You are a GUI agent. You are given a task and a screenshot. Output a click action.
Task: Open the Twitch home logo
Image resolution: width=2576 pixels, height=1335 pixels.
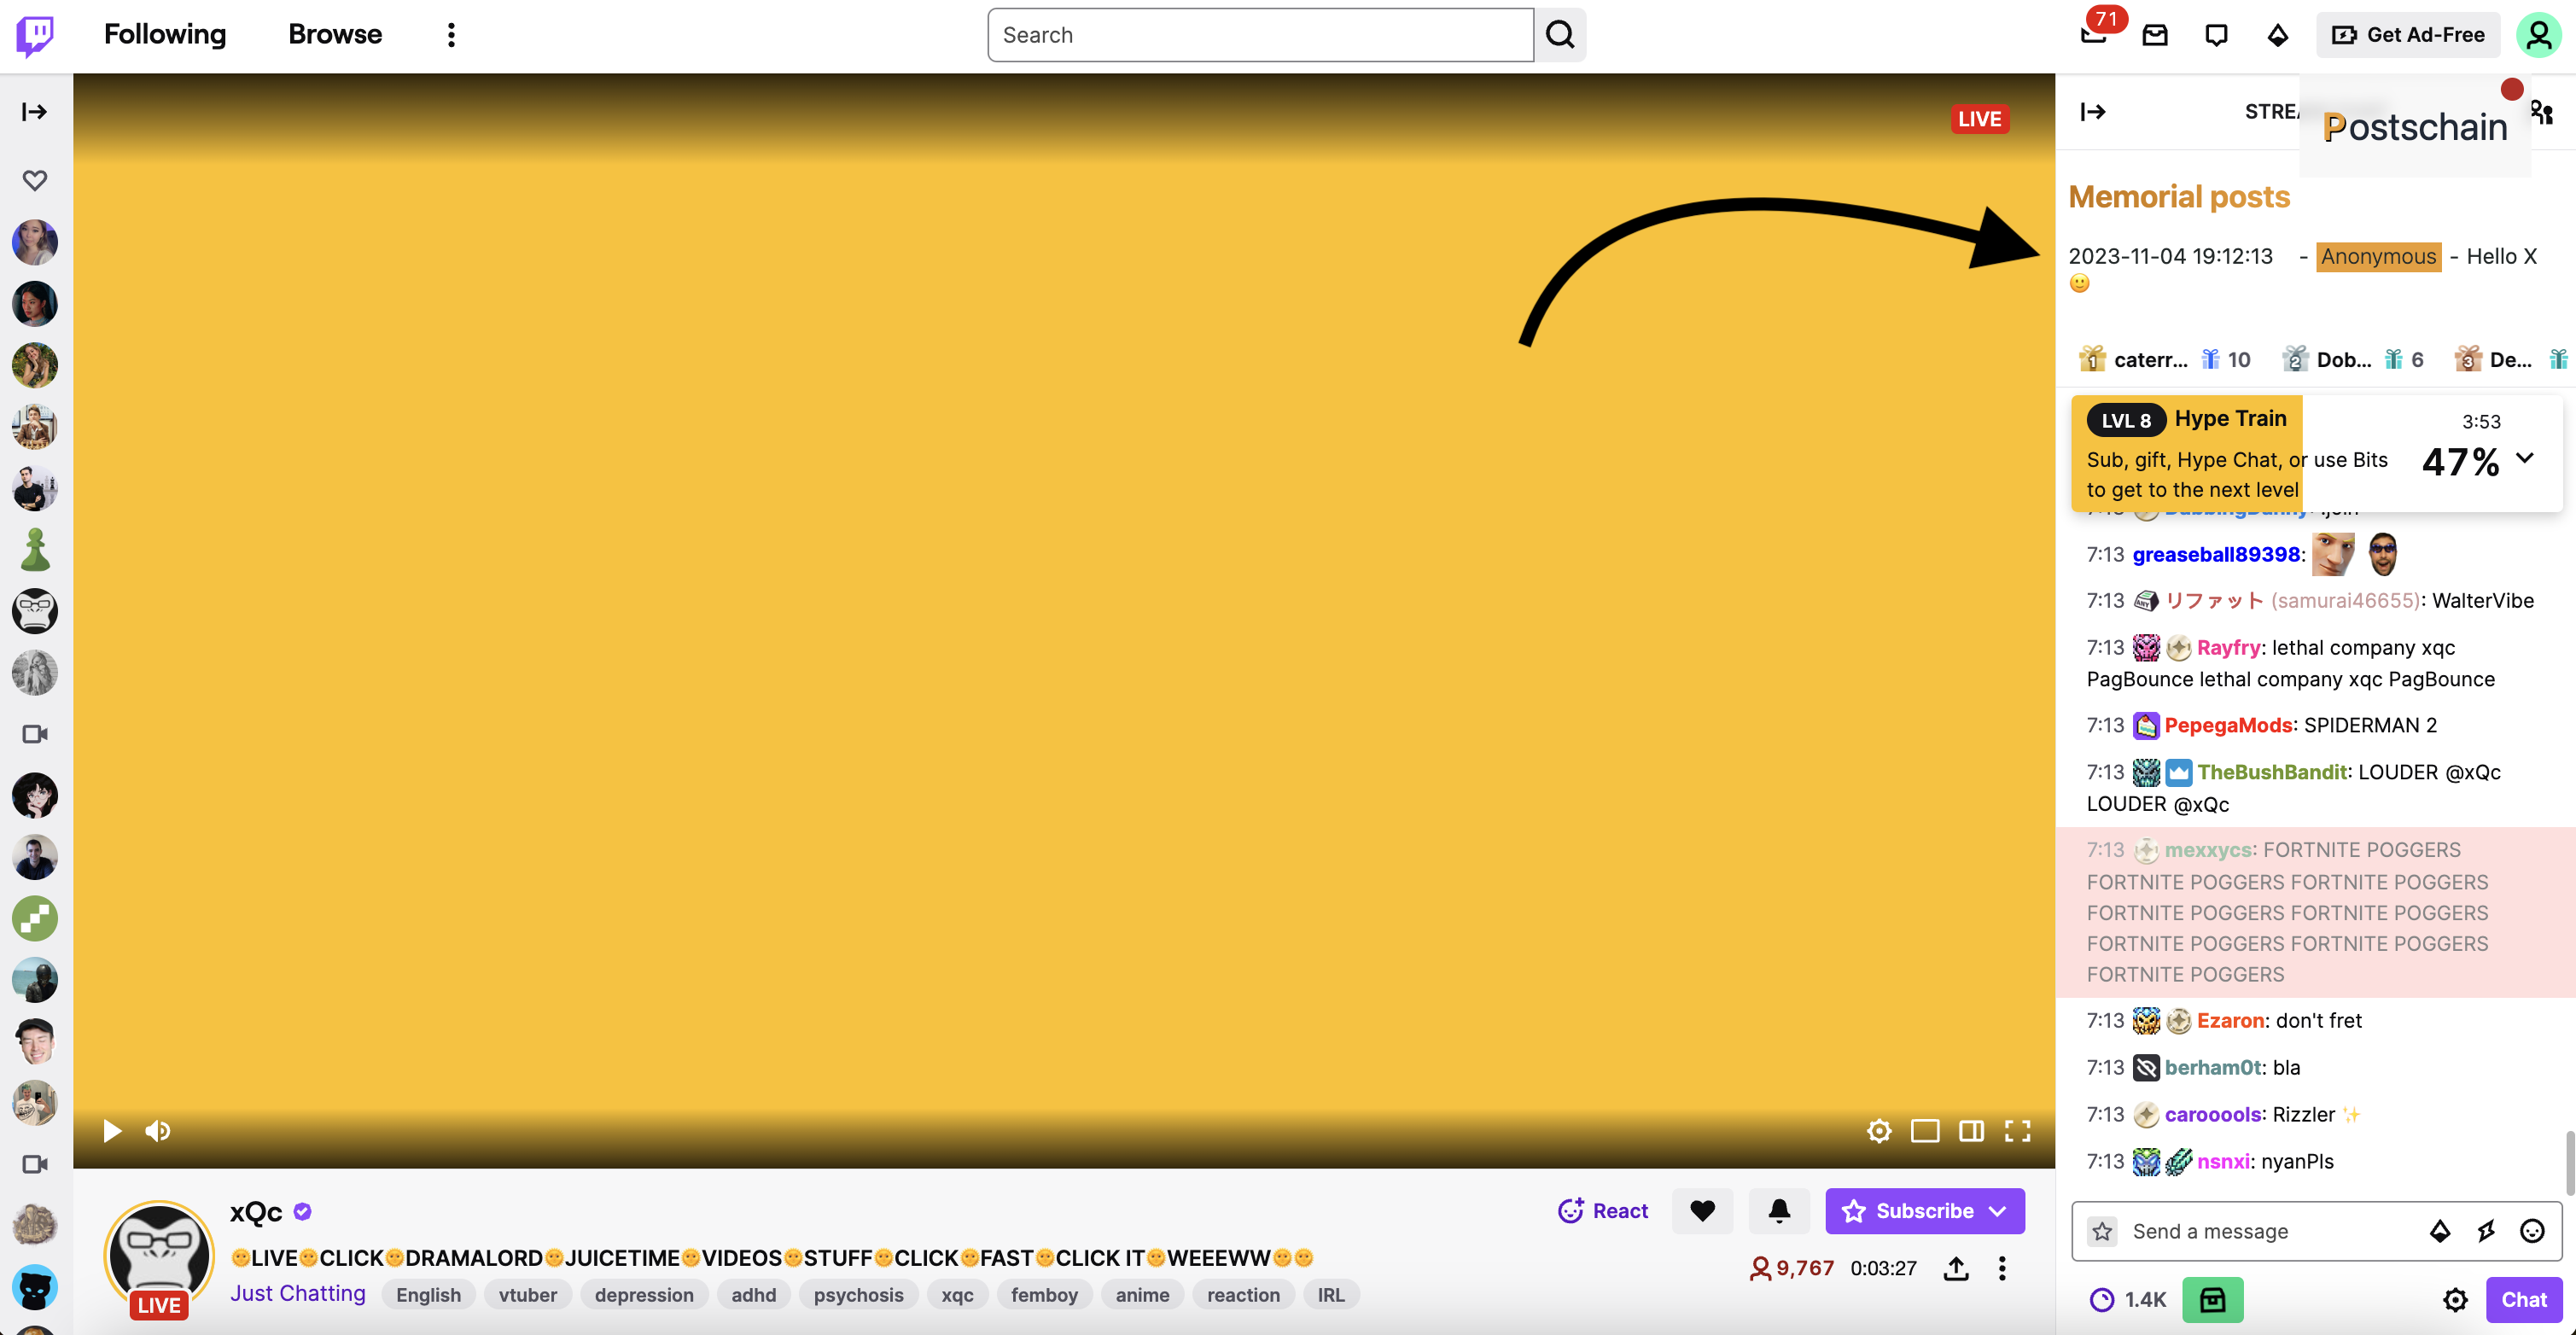[35, 35]
